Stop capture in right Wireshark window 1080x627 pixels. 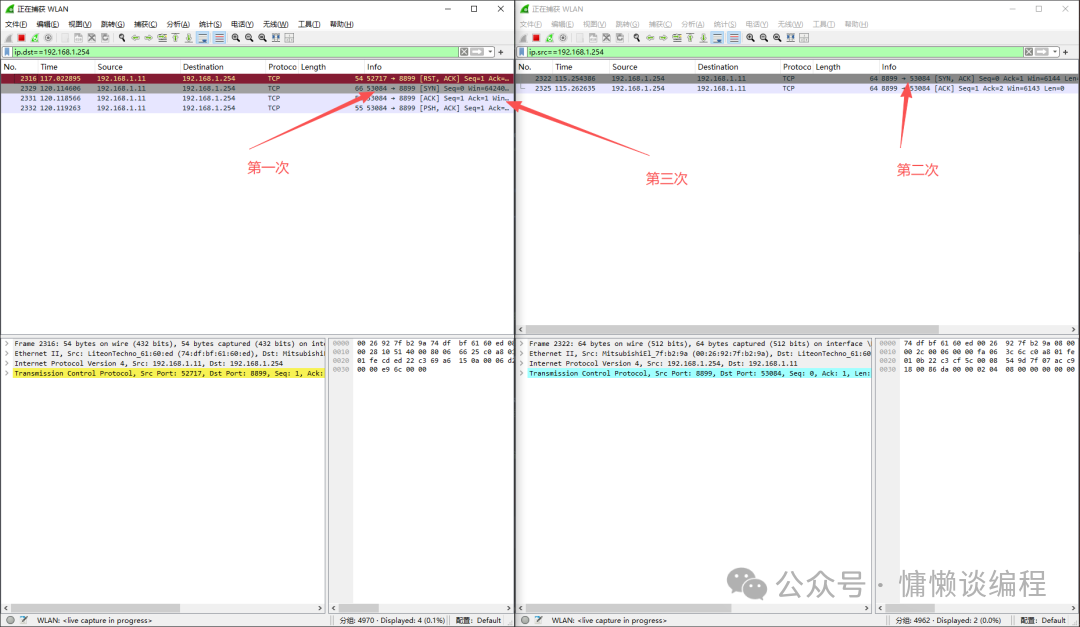[x=536, y=38]
